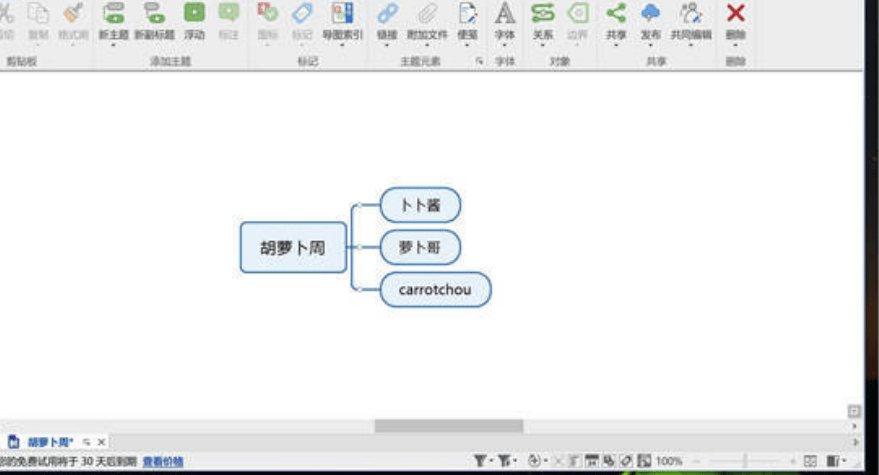The height and width of the screenshot is (475, 879).
Task: Click the Link (链接) chain icon
Action: tap(387, 12)
